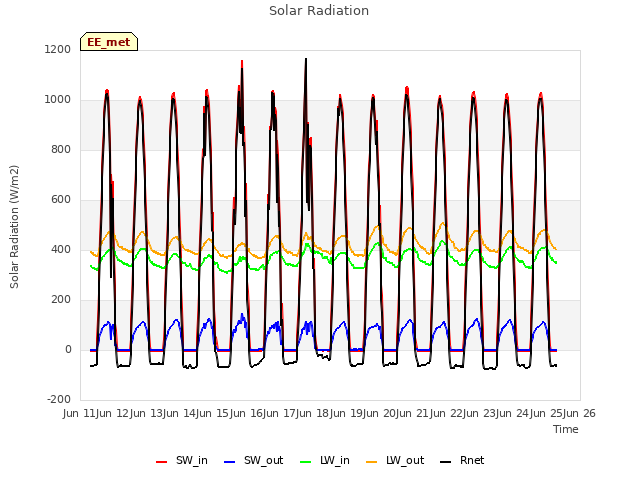This screenshot has height=480, width=640.
Task: Click the Jun 26 x-axis tick label
Action: [x=579, y=413]
